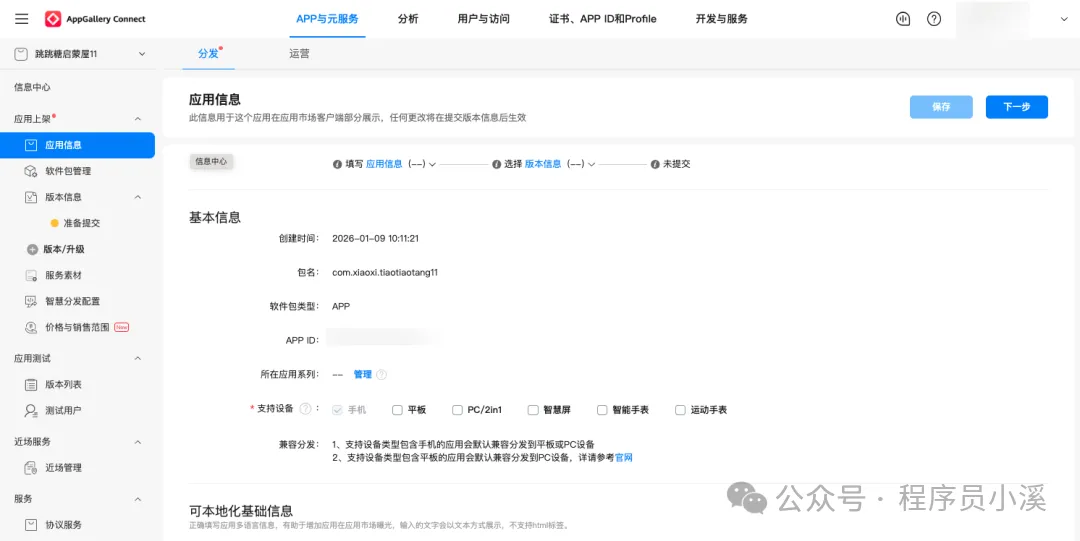1080x541 pixels.
Task: Open the 跳跳糖启蒙屋11 app selector dropdown
Action: (x=143, y=54)
